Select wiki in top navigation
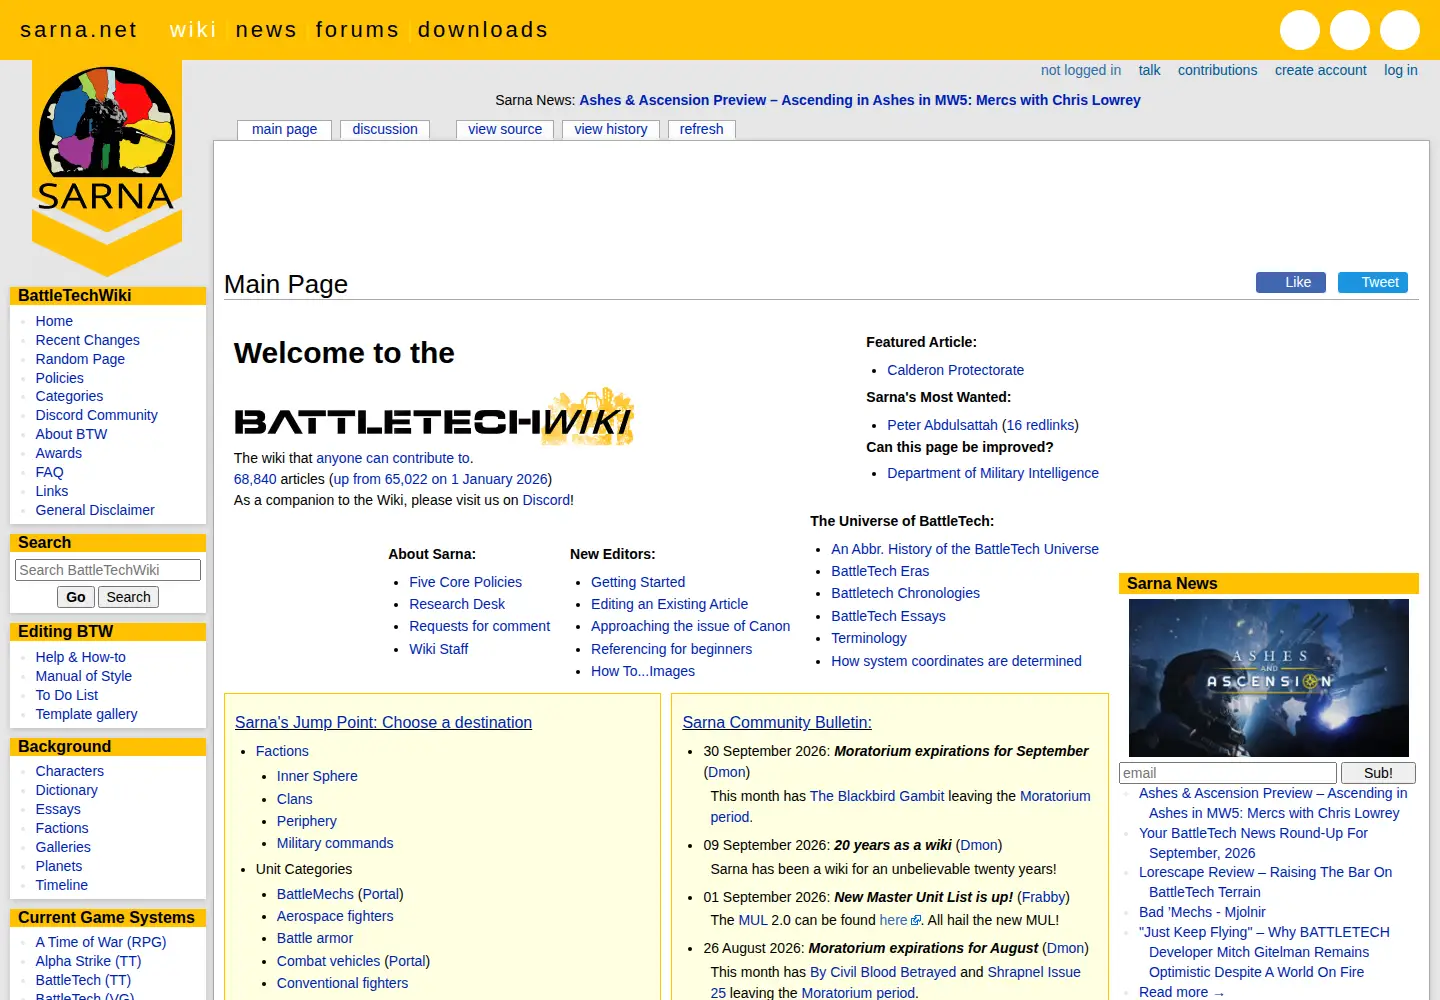Viewport: 1440px width, 1000px height. tap(193, 30)
